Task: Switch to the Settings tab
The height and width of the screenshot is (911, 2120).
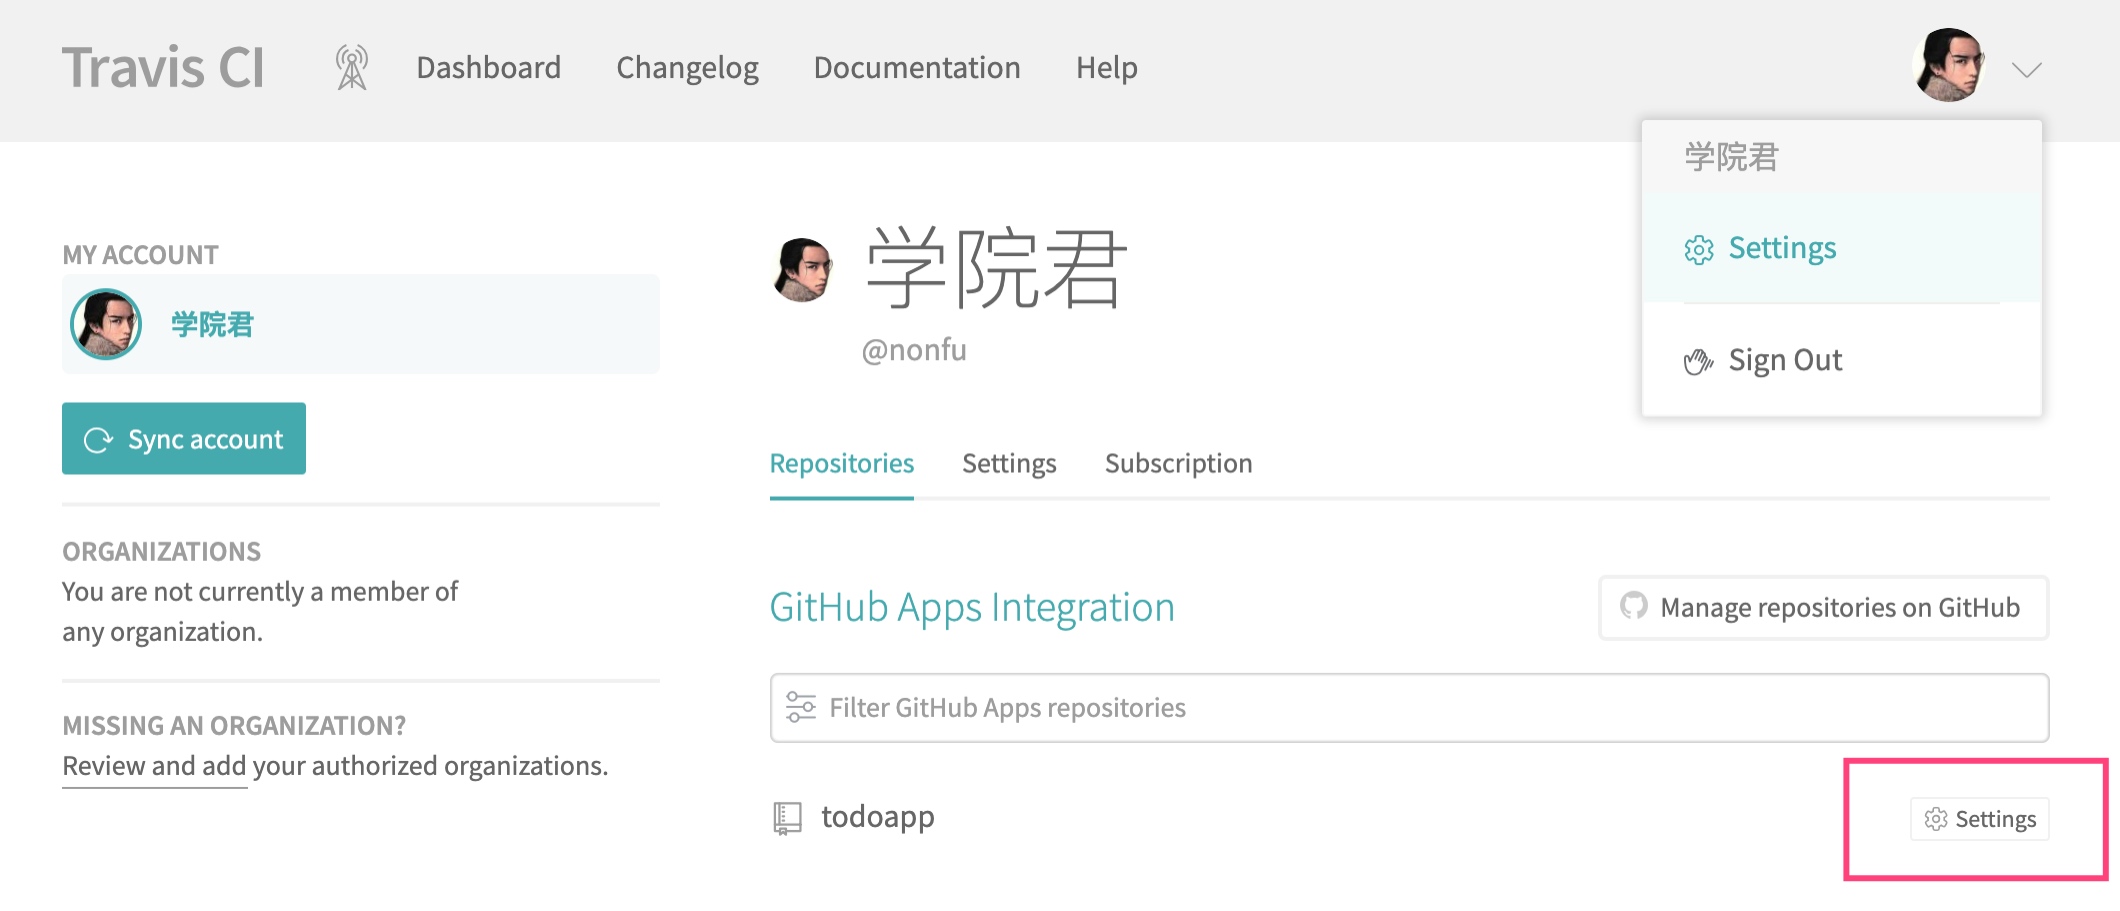Action: click(1009, 464)
